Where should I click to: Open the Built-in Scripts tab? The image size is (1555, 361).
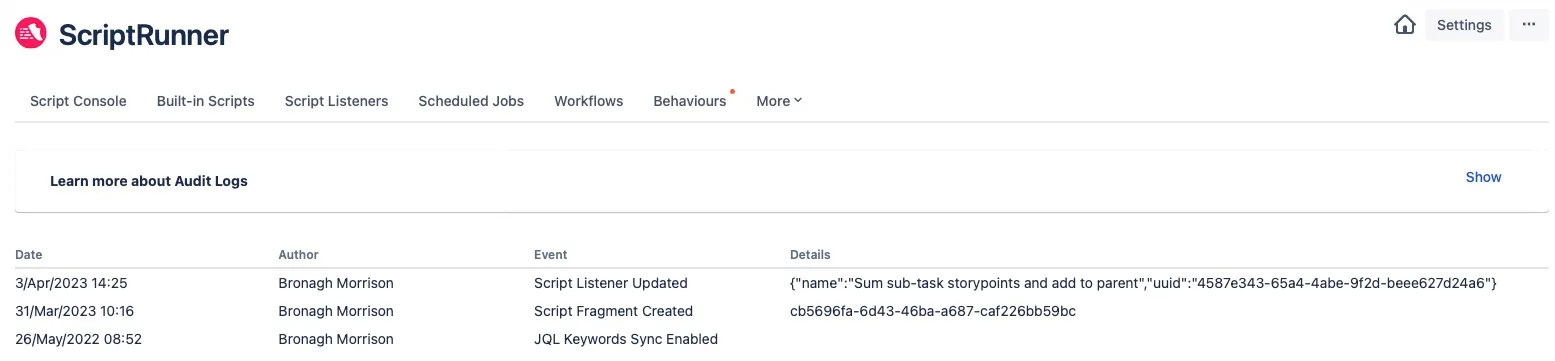pos(206,101)
